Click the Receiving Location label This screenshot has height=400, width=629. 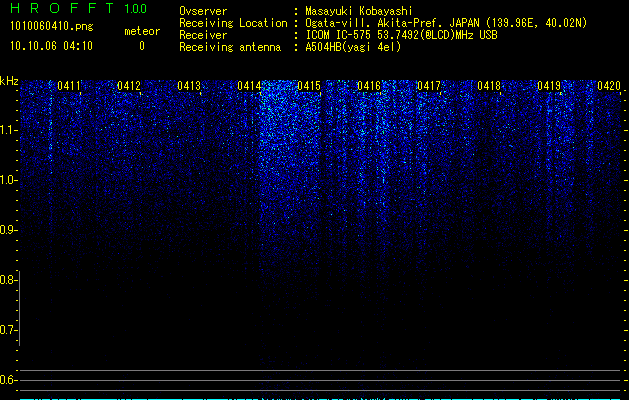[x=233, y=23]
